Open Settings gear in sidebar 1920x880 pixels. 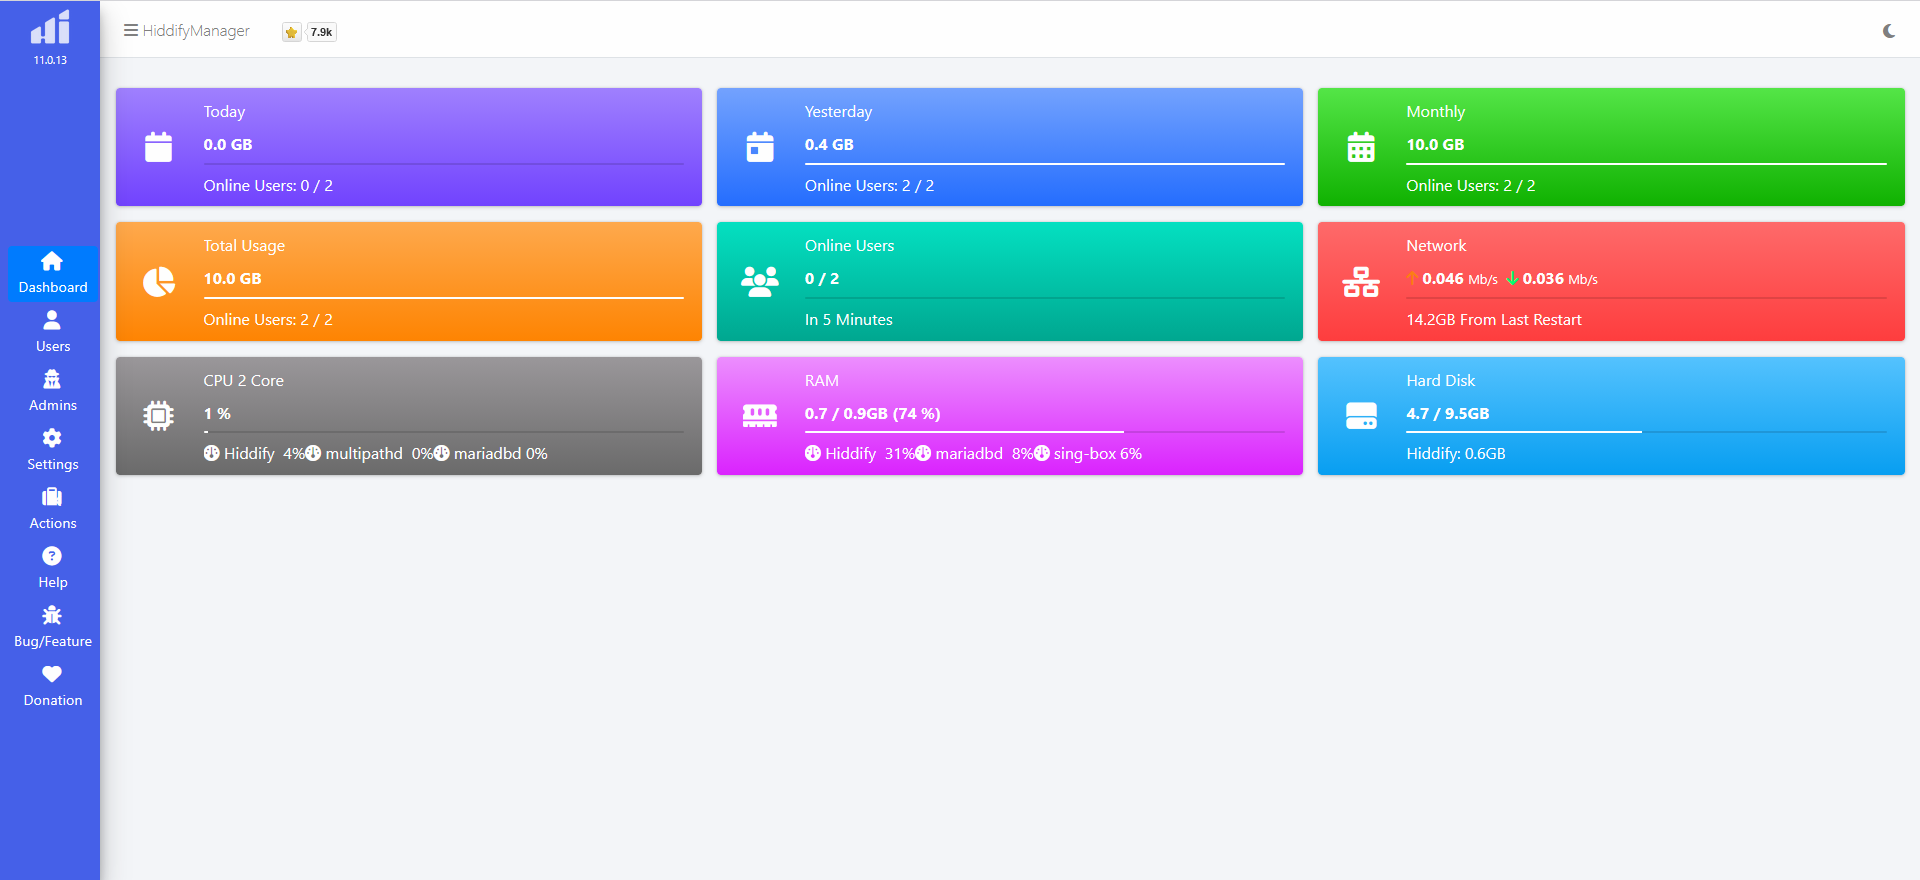(52, 450)
